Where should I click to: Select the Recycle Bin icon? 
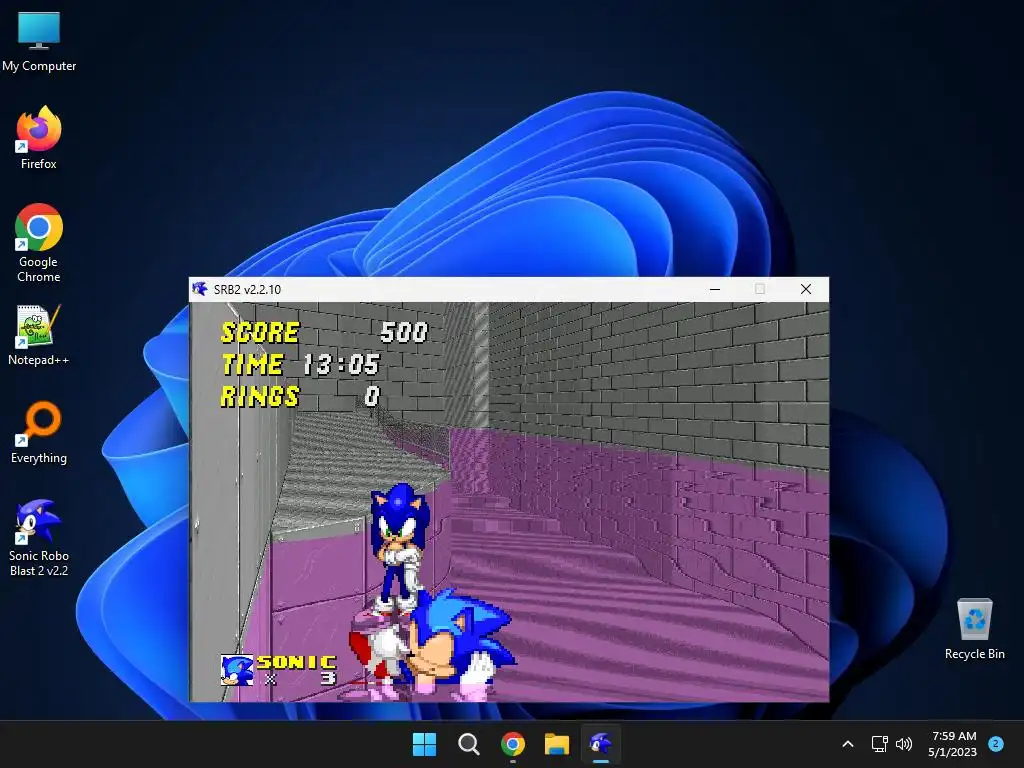974,629
